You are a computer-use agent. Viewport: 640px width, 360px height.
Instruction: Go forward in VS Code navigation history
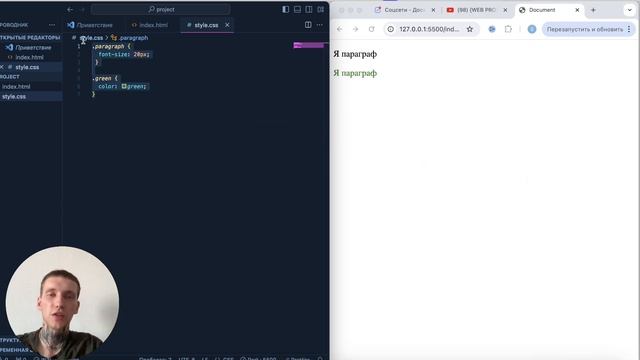(82, 9)
